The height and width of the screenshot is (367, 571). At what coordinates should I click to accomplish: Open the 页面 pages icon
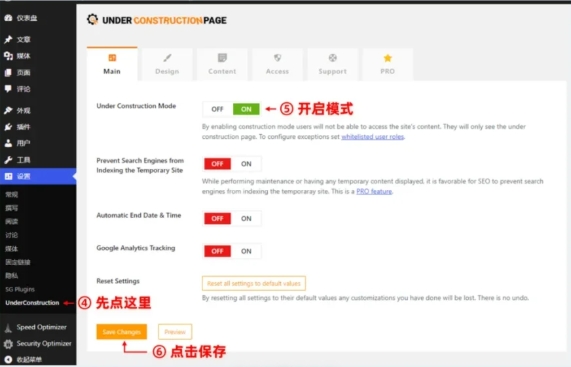pyautogui.click(x=8, y=72)
